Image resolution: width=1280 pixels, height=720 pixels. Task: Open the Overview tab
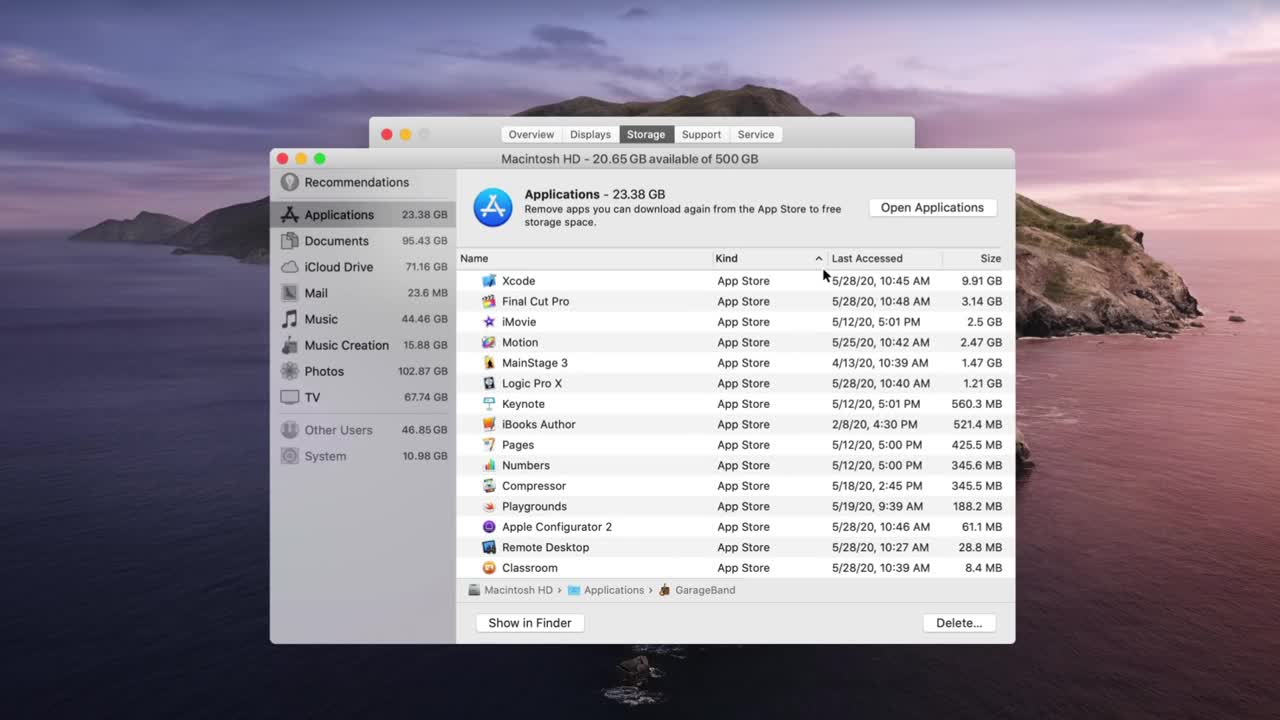coord(531,134)
